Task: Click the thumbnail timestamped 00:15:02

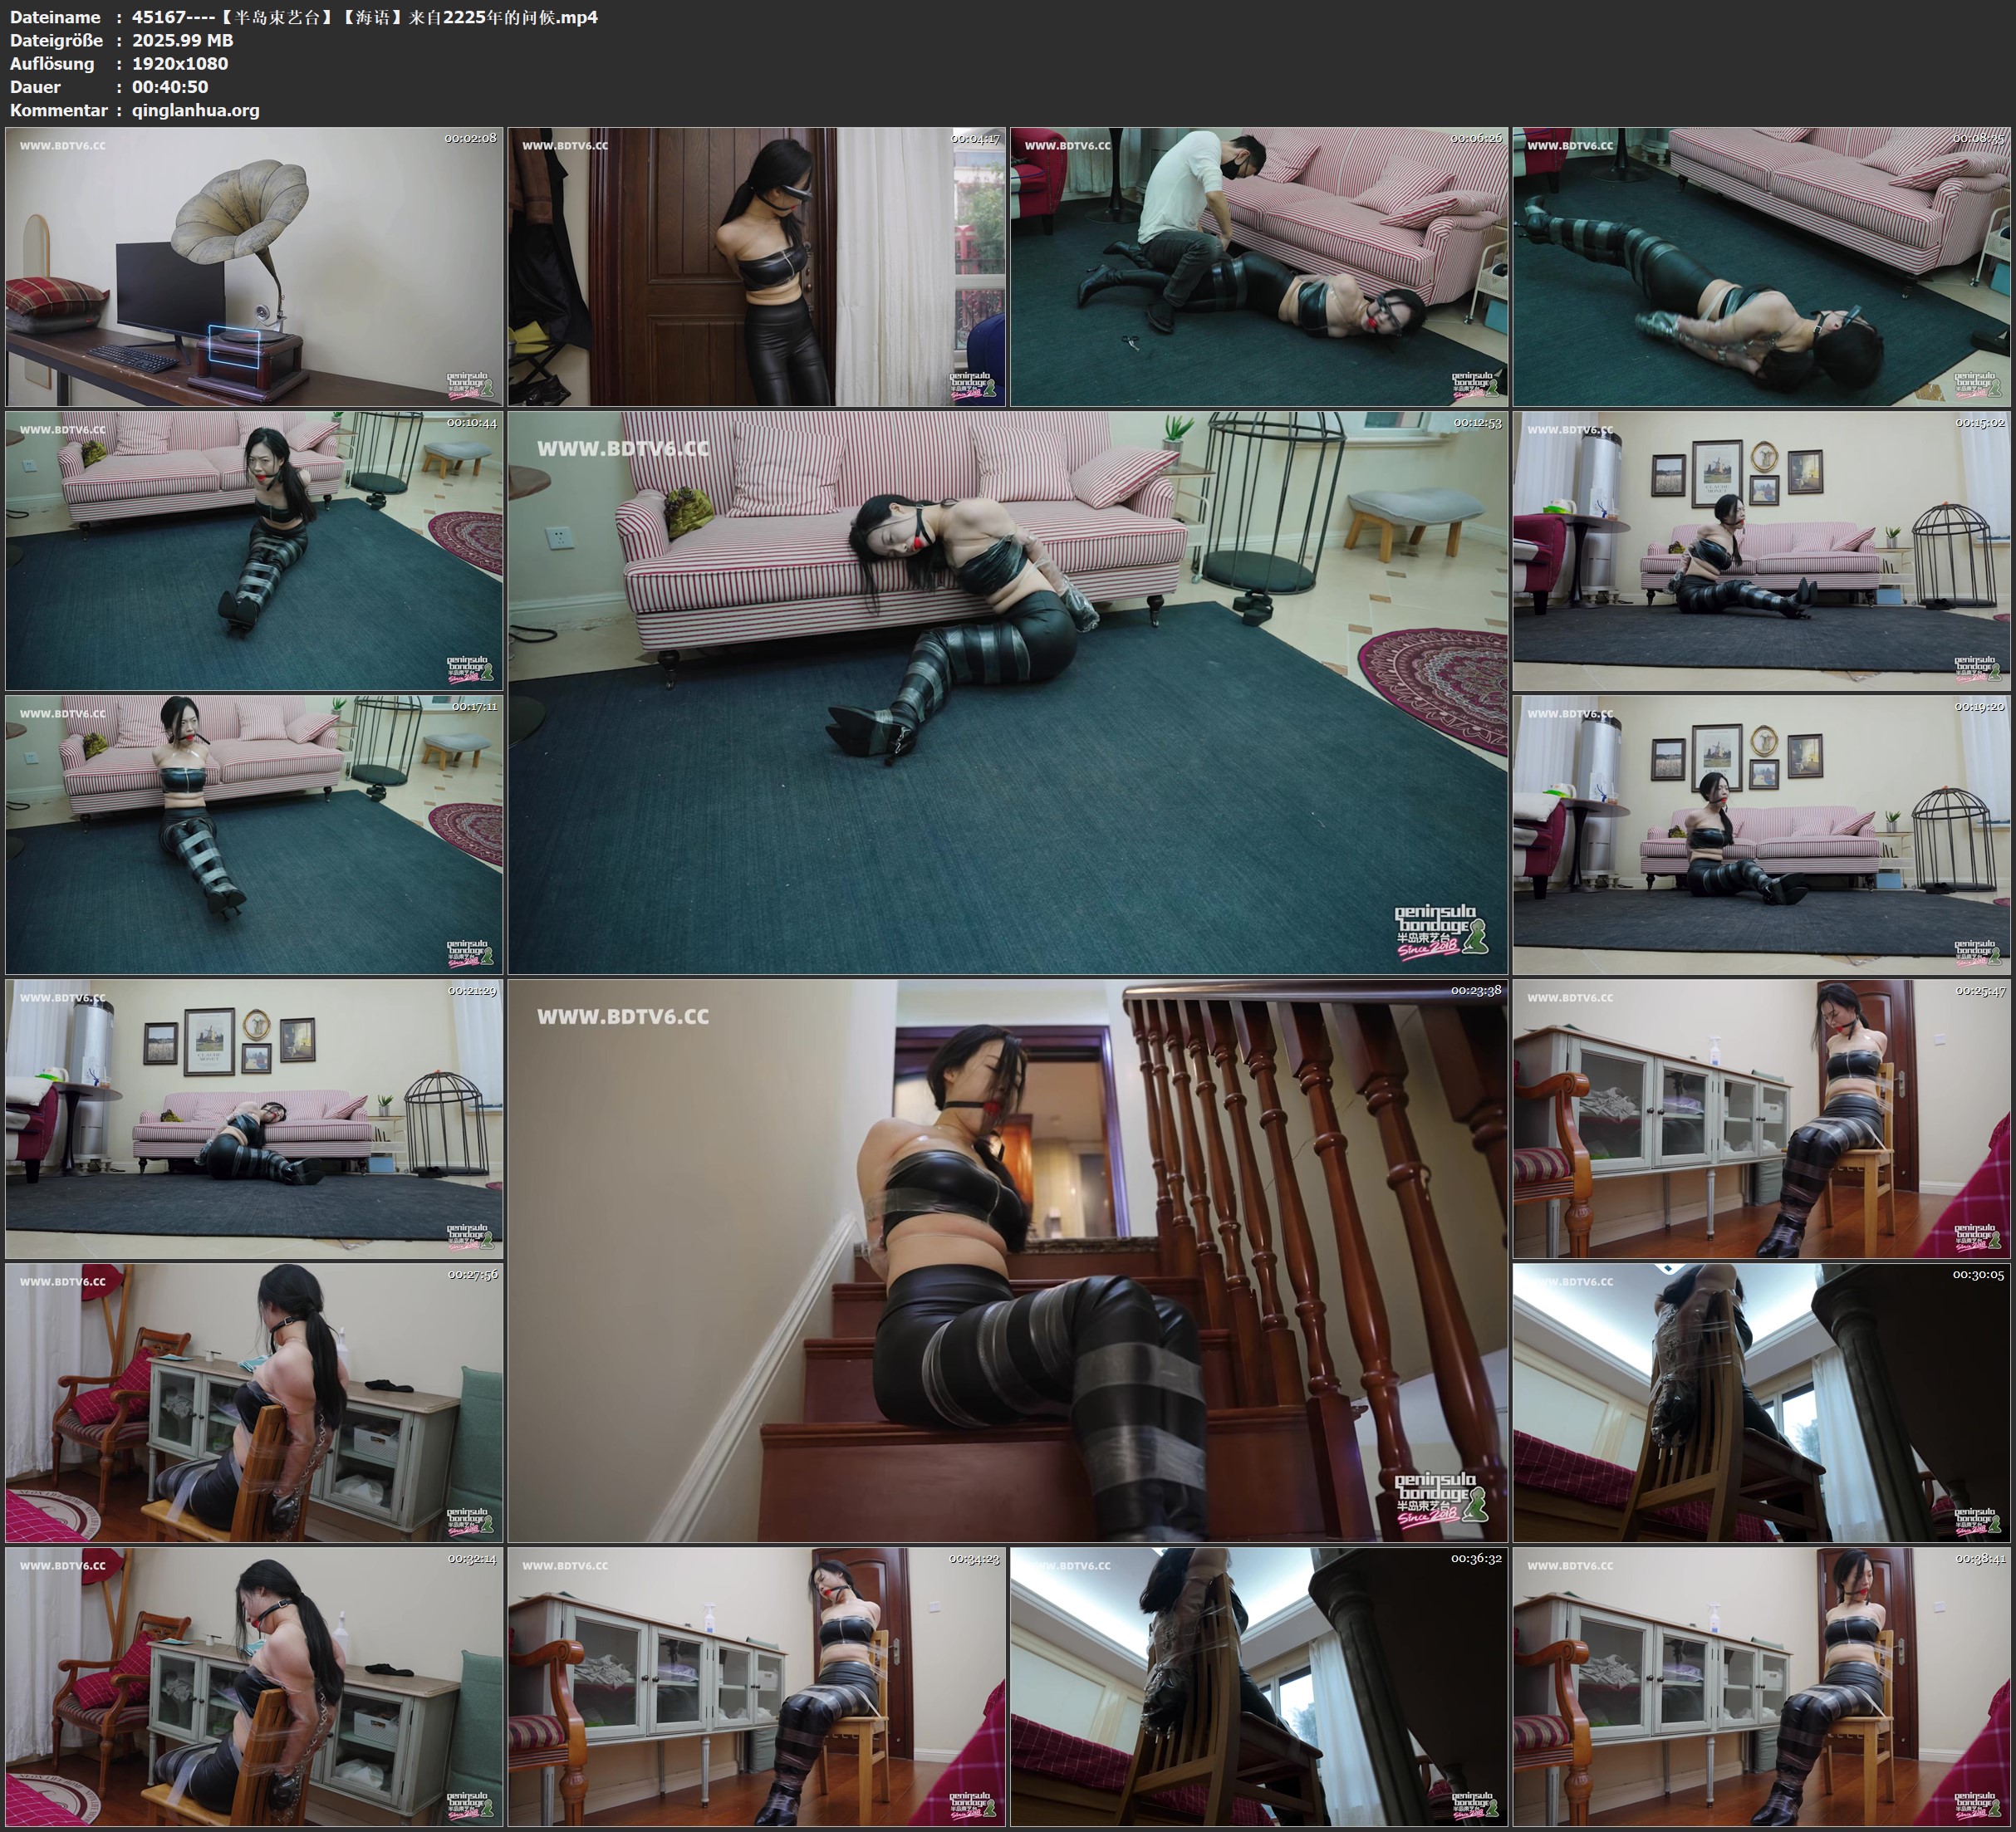Action: tap(1761, 550)
